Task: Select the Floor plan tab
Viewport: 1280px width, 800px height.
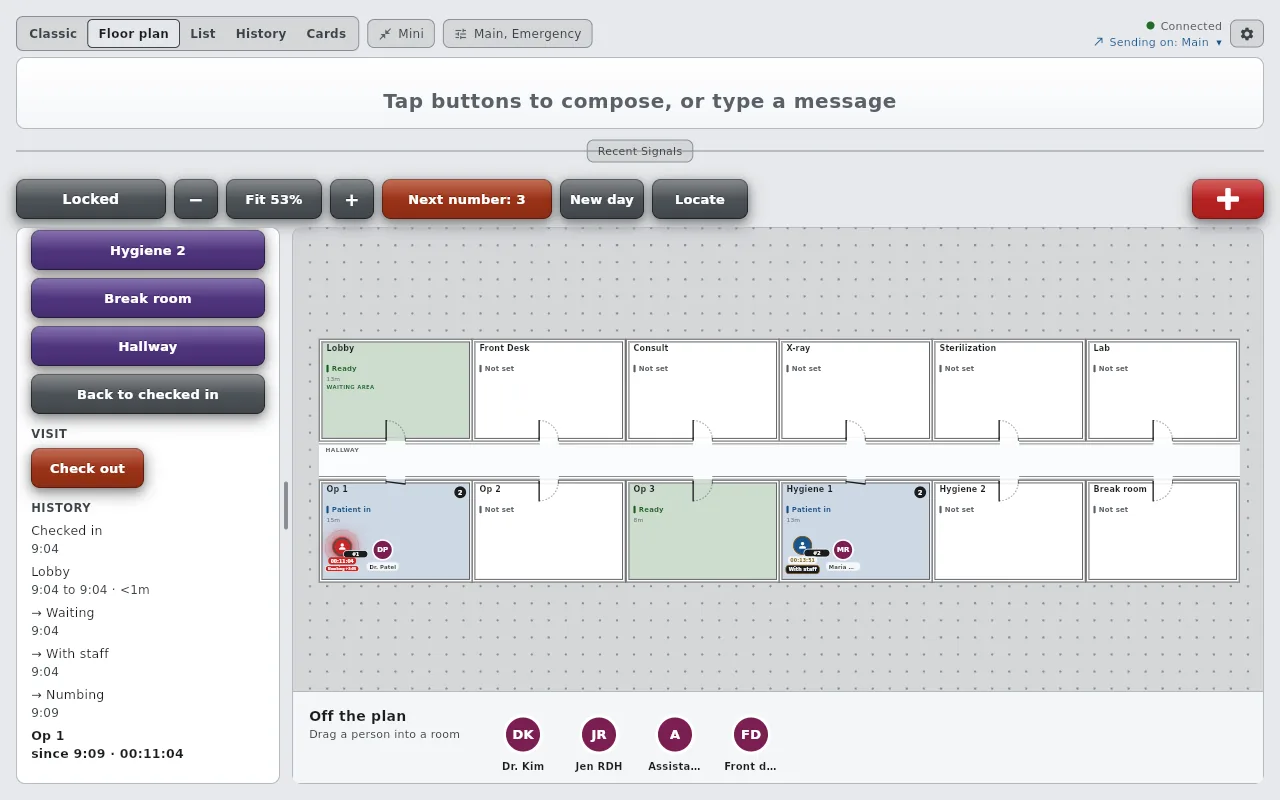Action: [x=134, y=33]
